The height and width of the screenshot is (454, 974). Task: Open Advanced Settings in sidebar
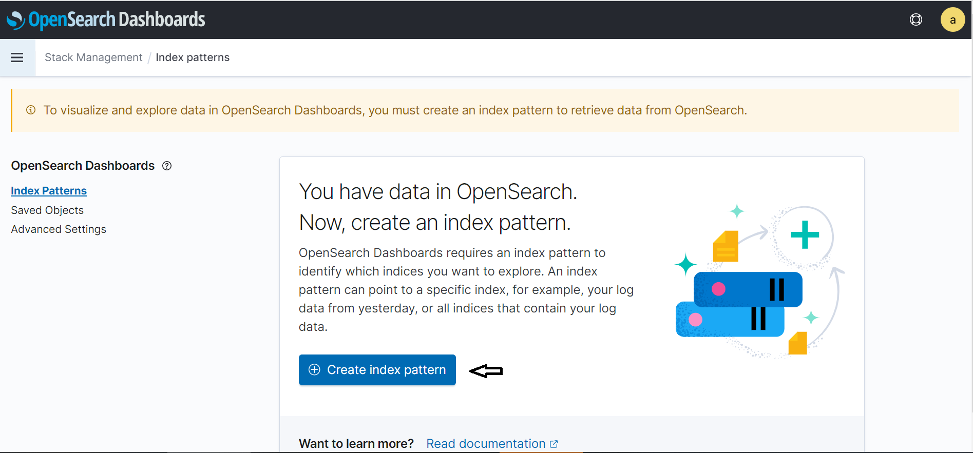58,229
